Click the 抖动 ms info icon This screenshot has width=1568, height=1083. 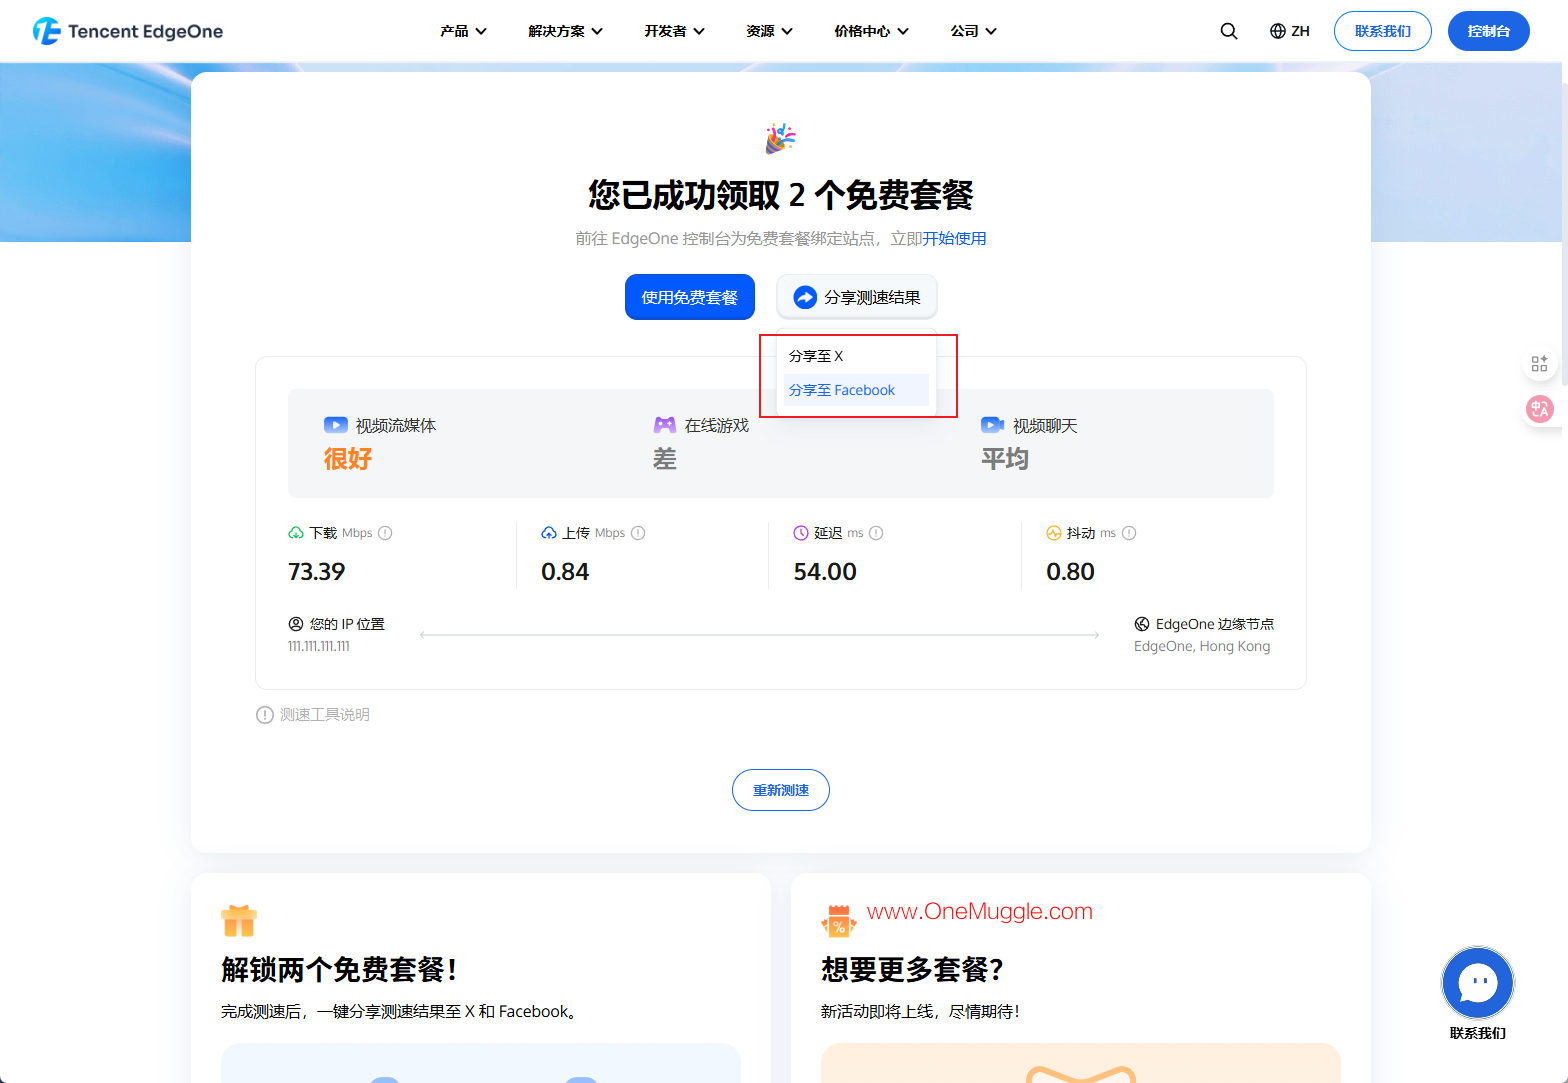[x=1129, y=533]
